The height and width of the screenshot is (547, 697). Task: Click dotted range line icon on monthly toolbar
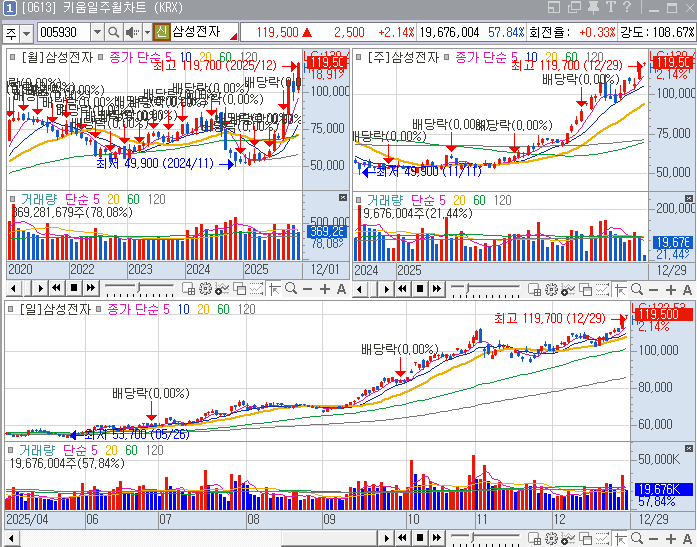(256, 289)
